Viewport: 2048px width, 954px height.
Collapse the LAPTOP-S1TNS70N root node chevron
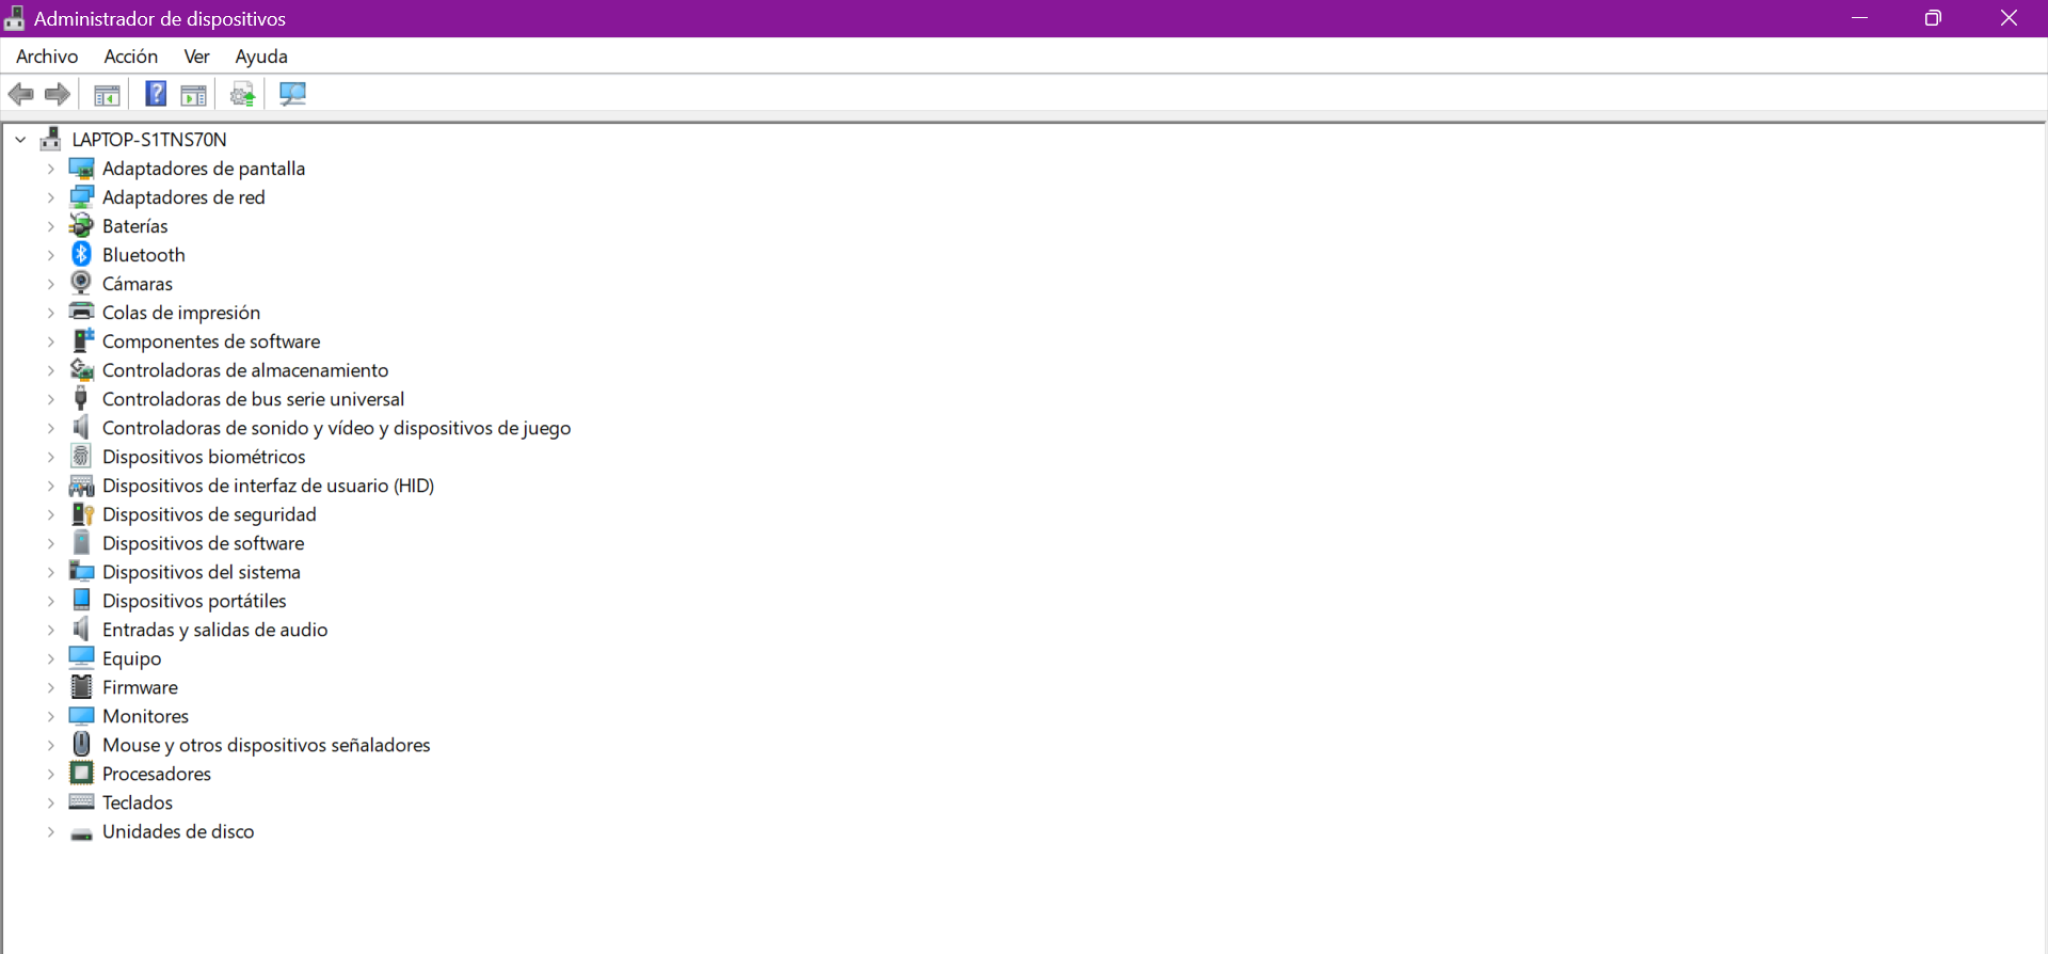tap(21, 140)
